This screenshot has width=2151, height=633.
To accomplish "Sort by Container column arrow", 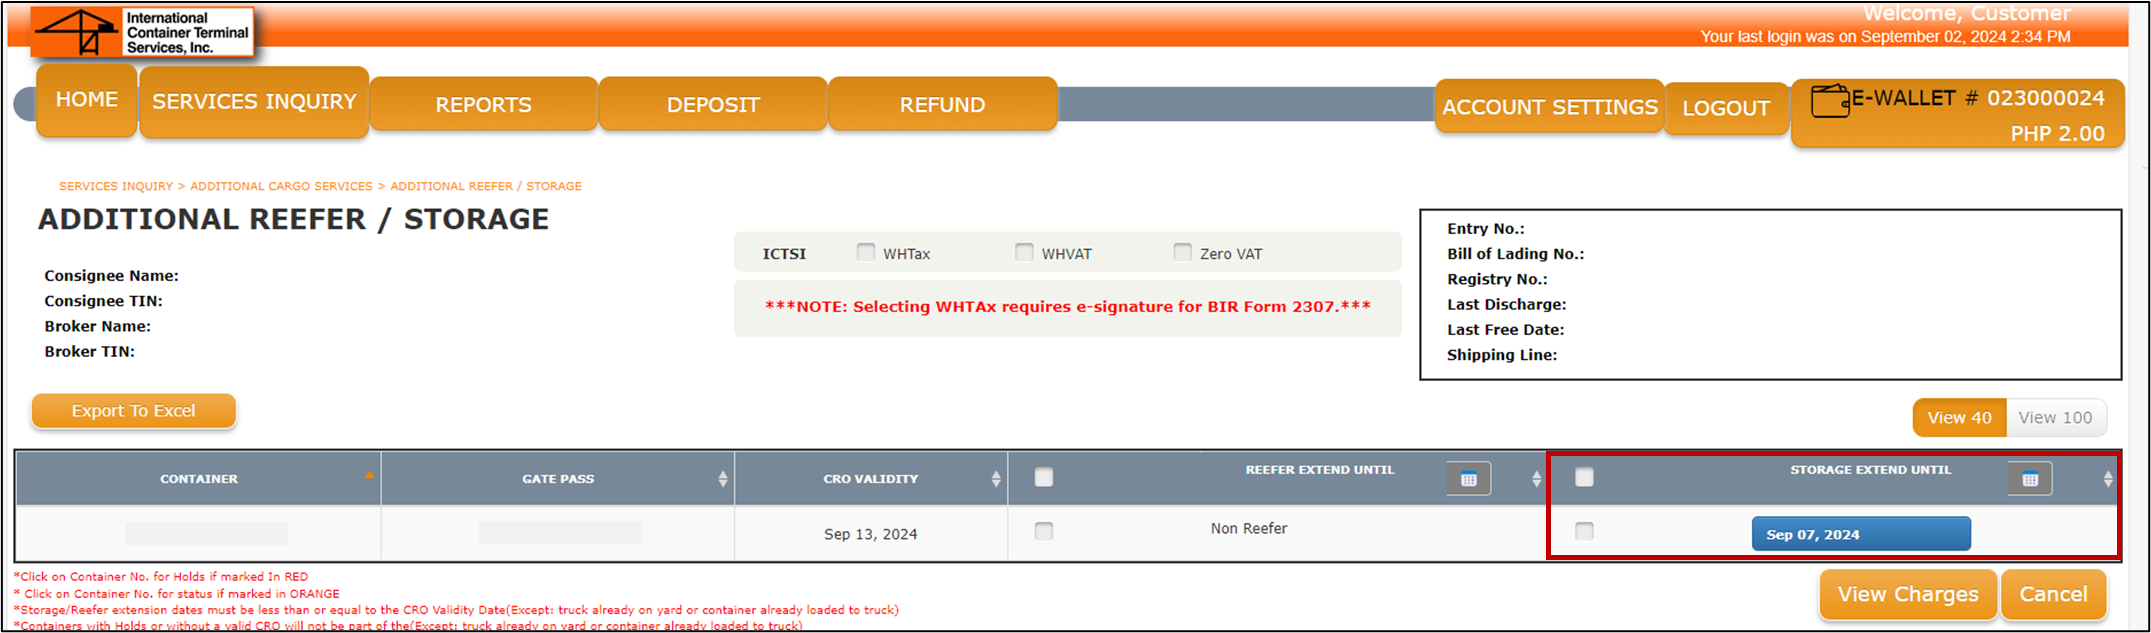I will (369, 475).
